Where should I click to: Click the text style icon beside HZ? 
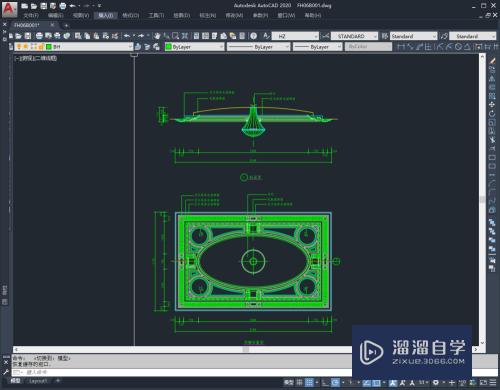click(266, 36)
